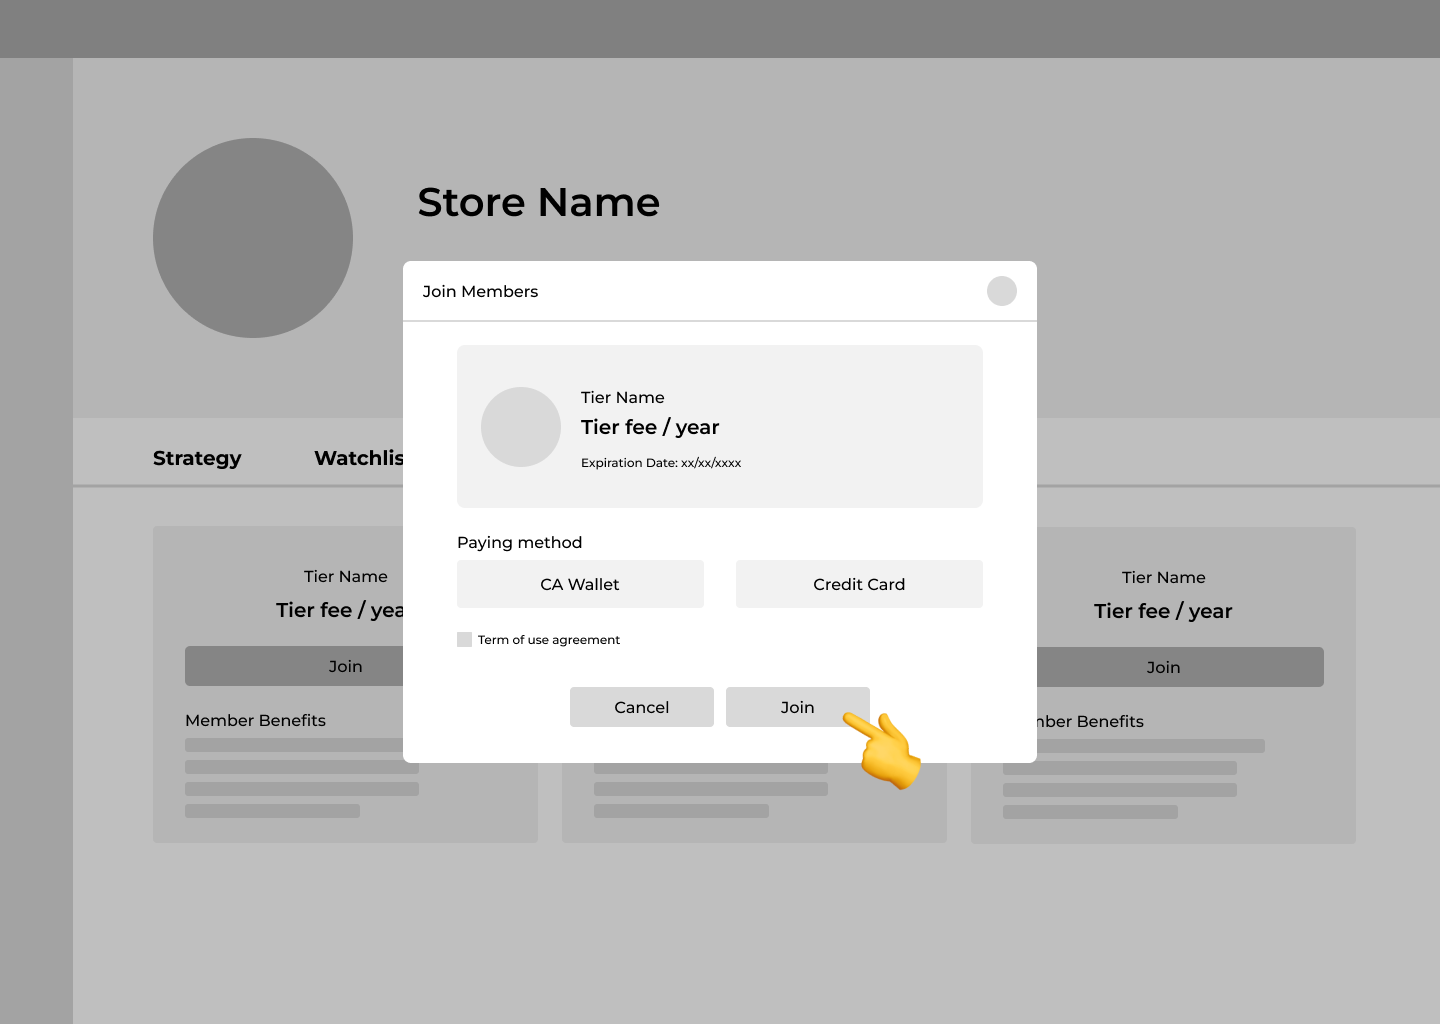
Task: Click the Expiration Date text in dialog
Action: (x=661, y=463)
